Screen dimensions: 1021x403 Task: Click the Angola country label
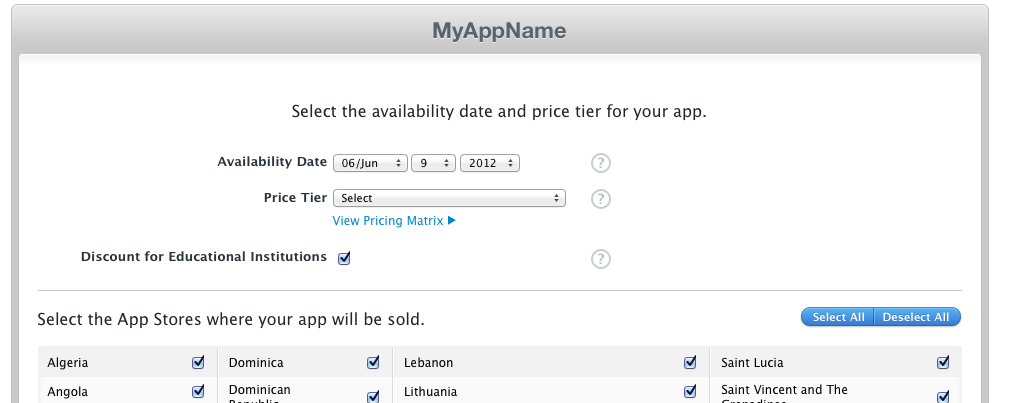tap(68, 392)
